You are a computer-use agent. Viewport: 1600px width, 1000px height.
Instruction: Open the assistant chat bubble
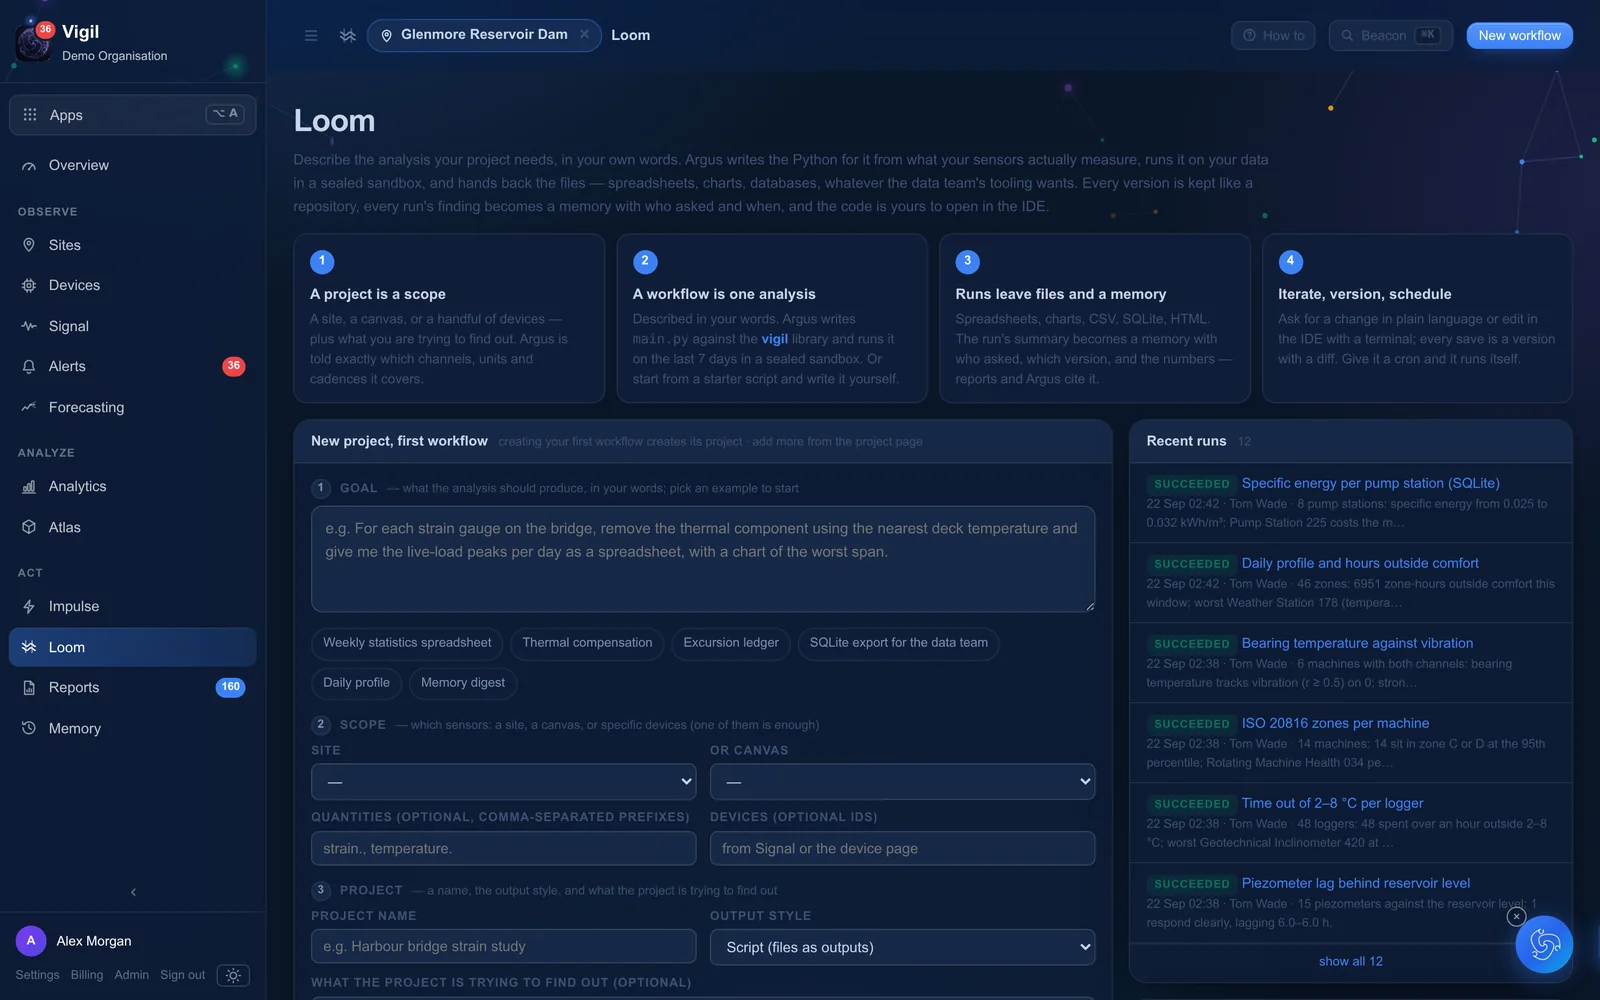coord(1544,944)
